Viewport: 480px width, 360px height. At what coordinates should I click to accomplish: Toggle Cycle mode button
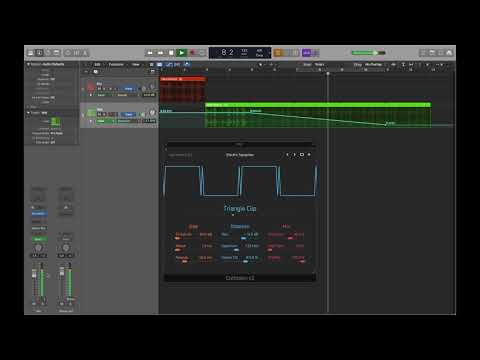pyautogui.click(x=202, y=53)
